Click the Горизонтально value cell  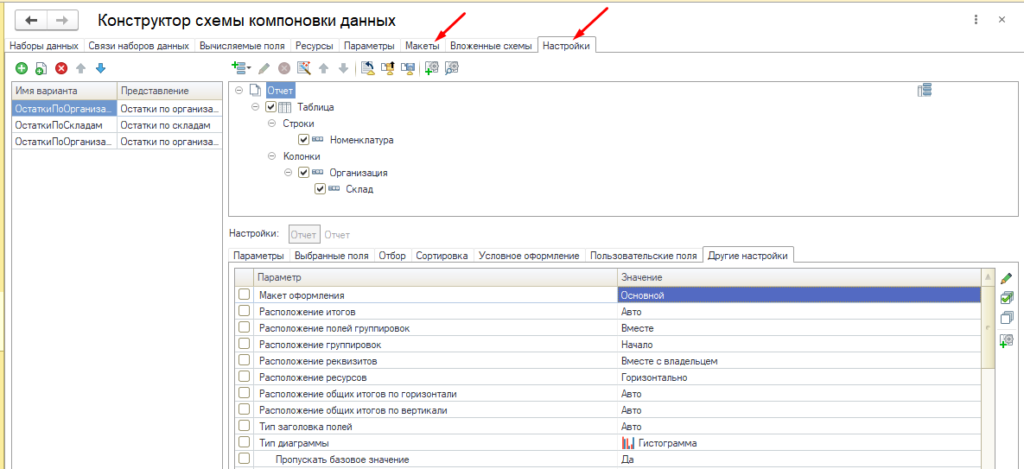(x=799, y=377)
